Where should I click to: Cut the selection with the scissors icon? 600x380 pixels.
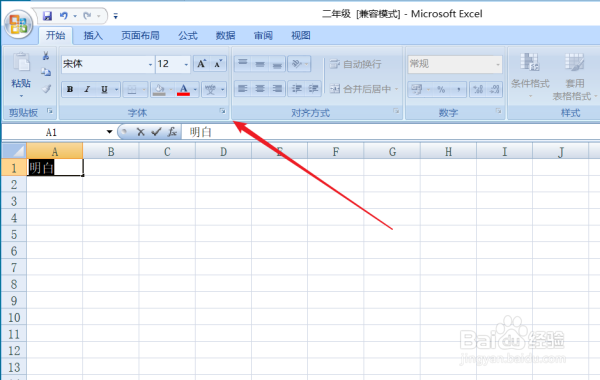(46, 56)
